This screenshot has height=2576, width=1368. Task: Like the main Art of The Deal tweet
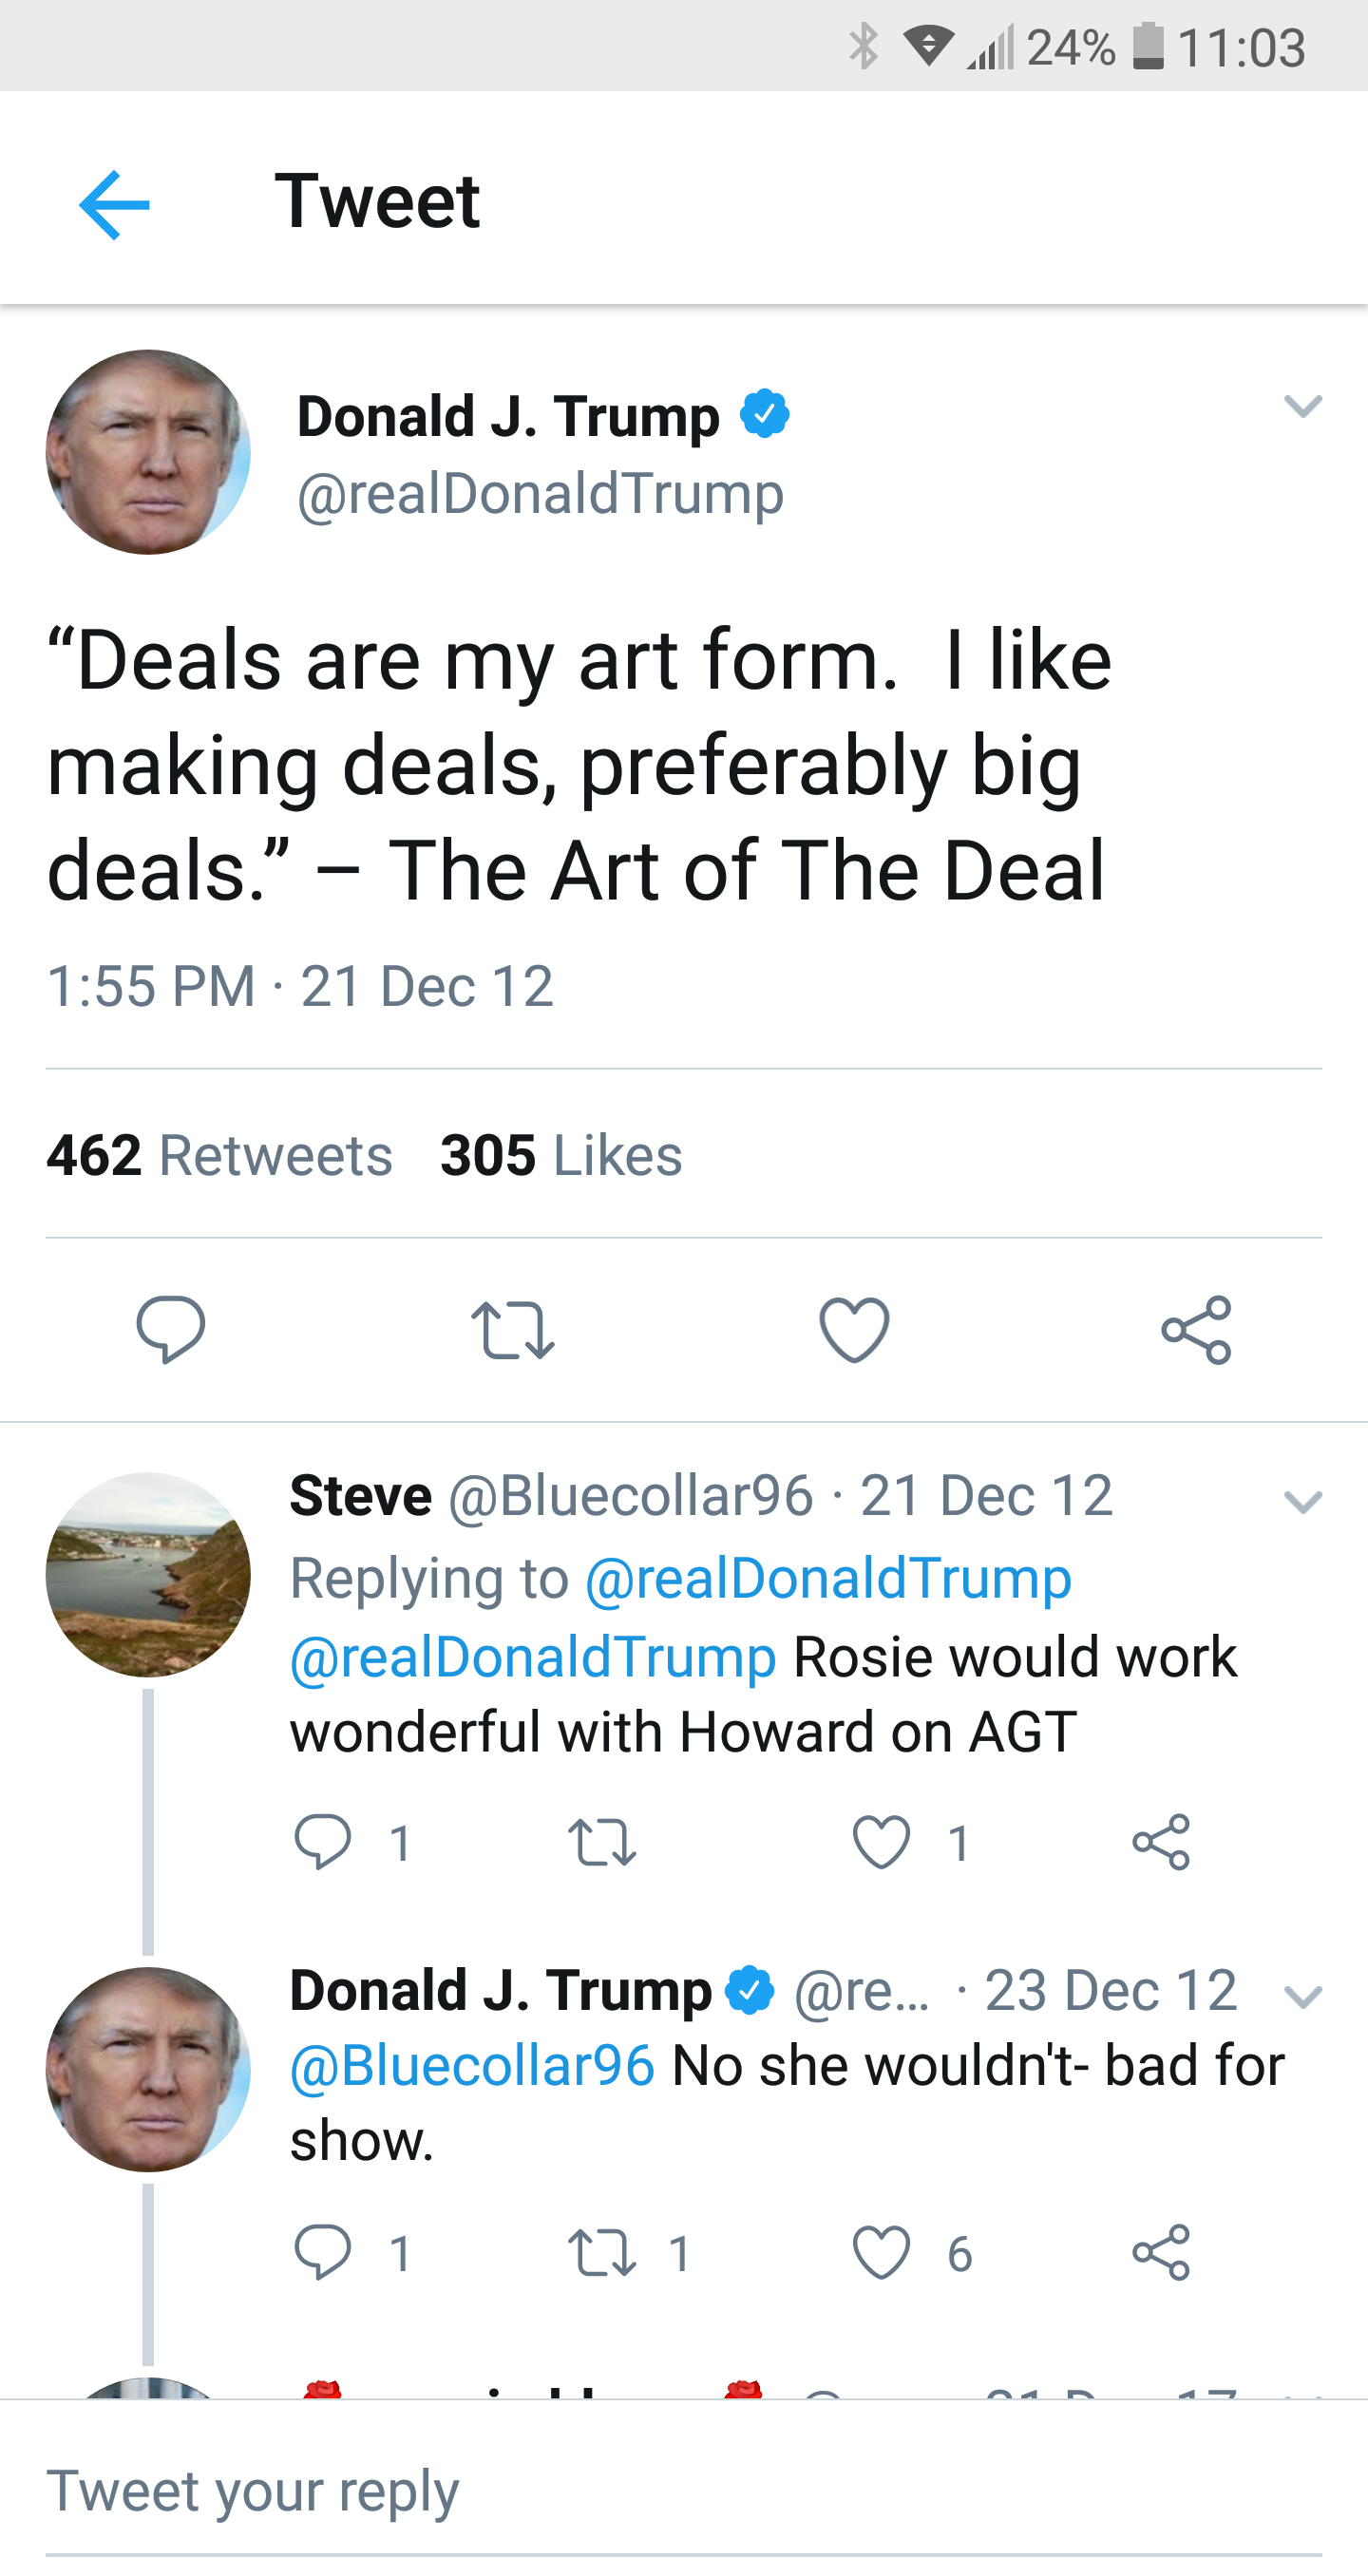pyautogui.click(x=854, y=1329)
